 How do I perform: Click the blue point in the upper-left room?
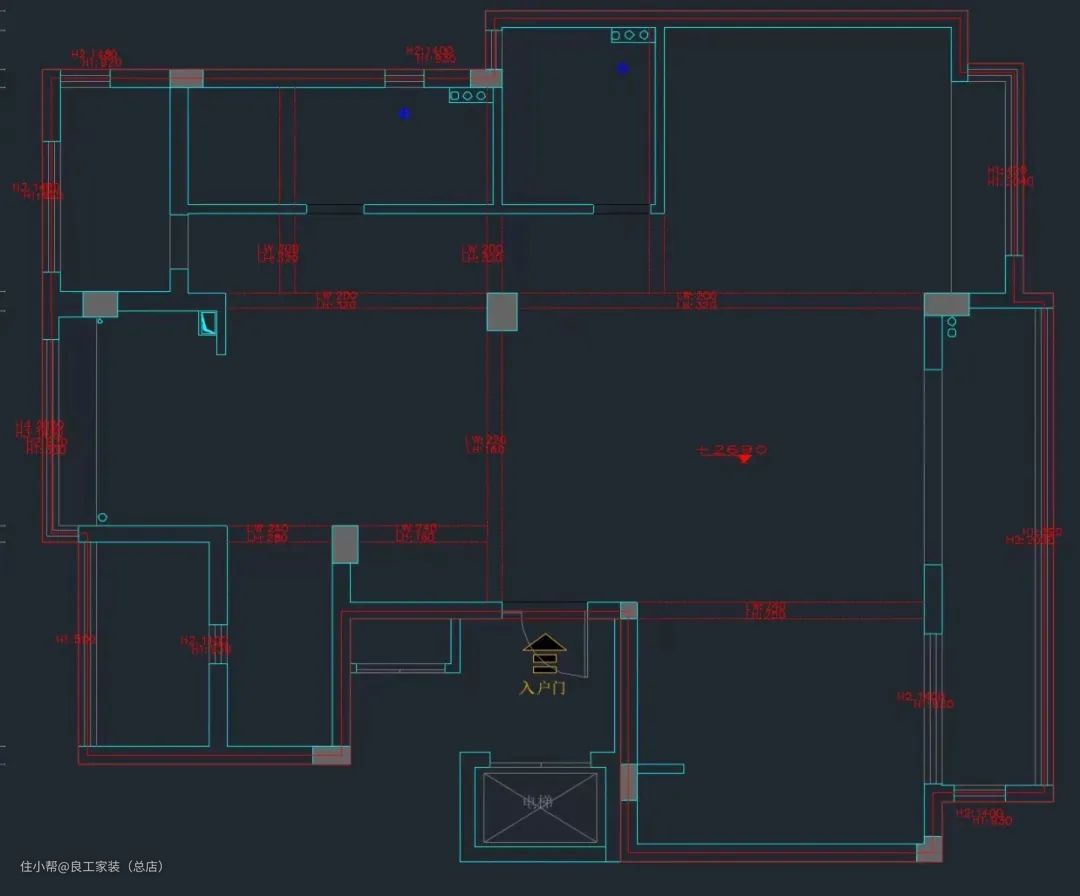405,114
